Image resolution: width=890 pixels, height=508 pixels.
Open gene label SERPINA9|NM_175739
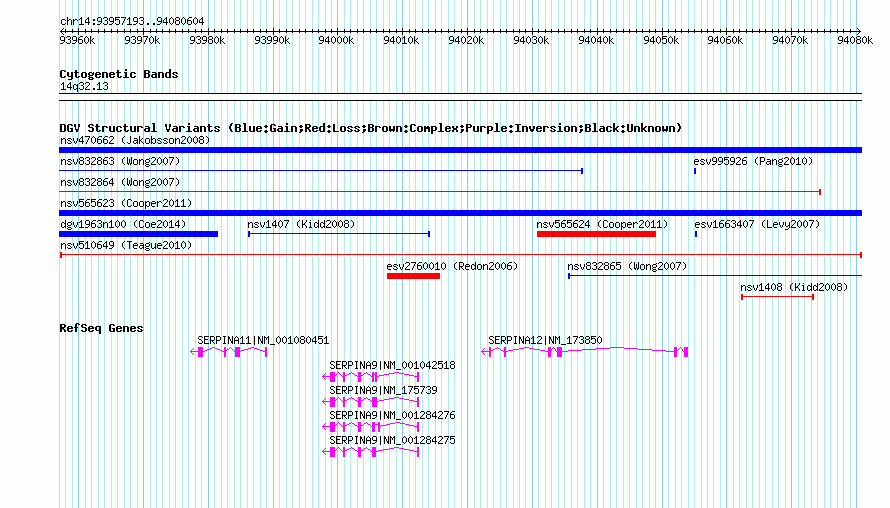pos(383,391)
